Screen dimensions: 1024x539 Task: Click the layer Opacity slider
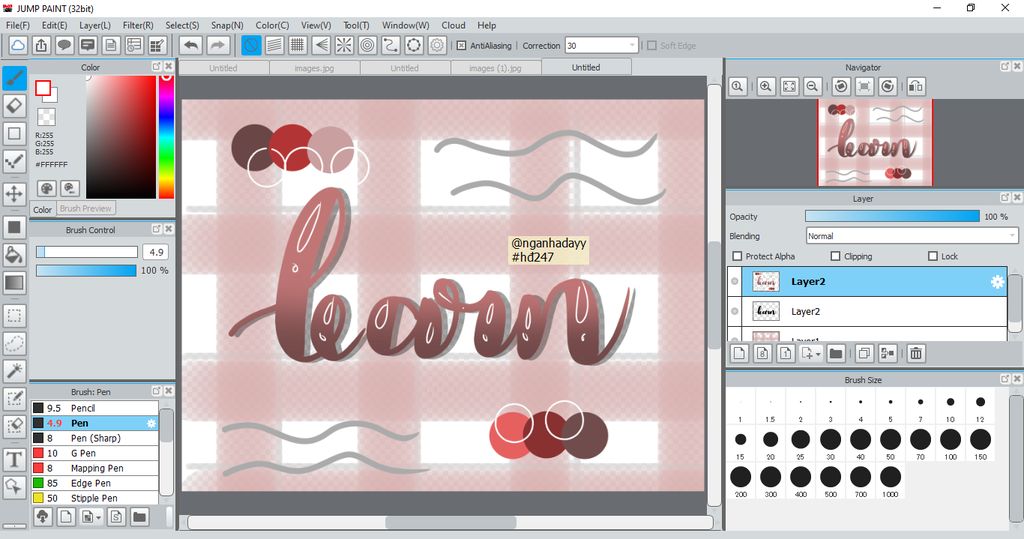[892, 216]
